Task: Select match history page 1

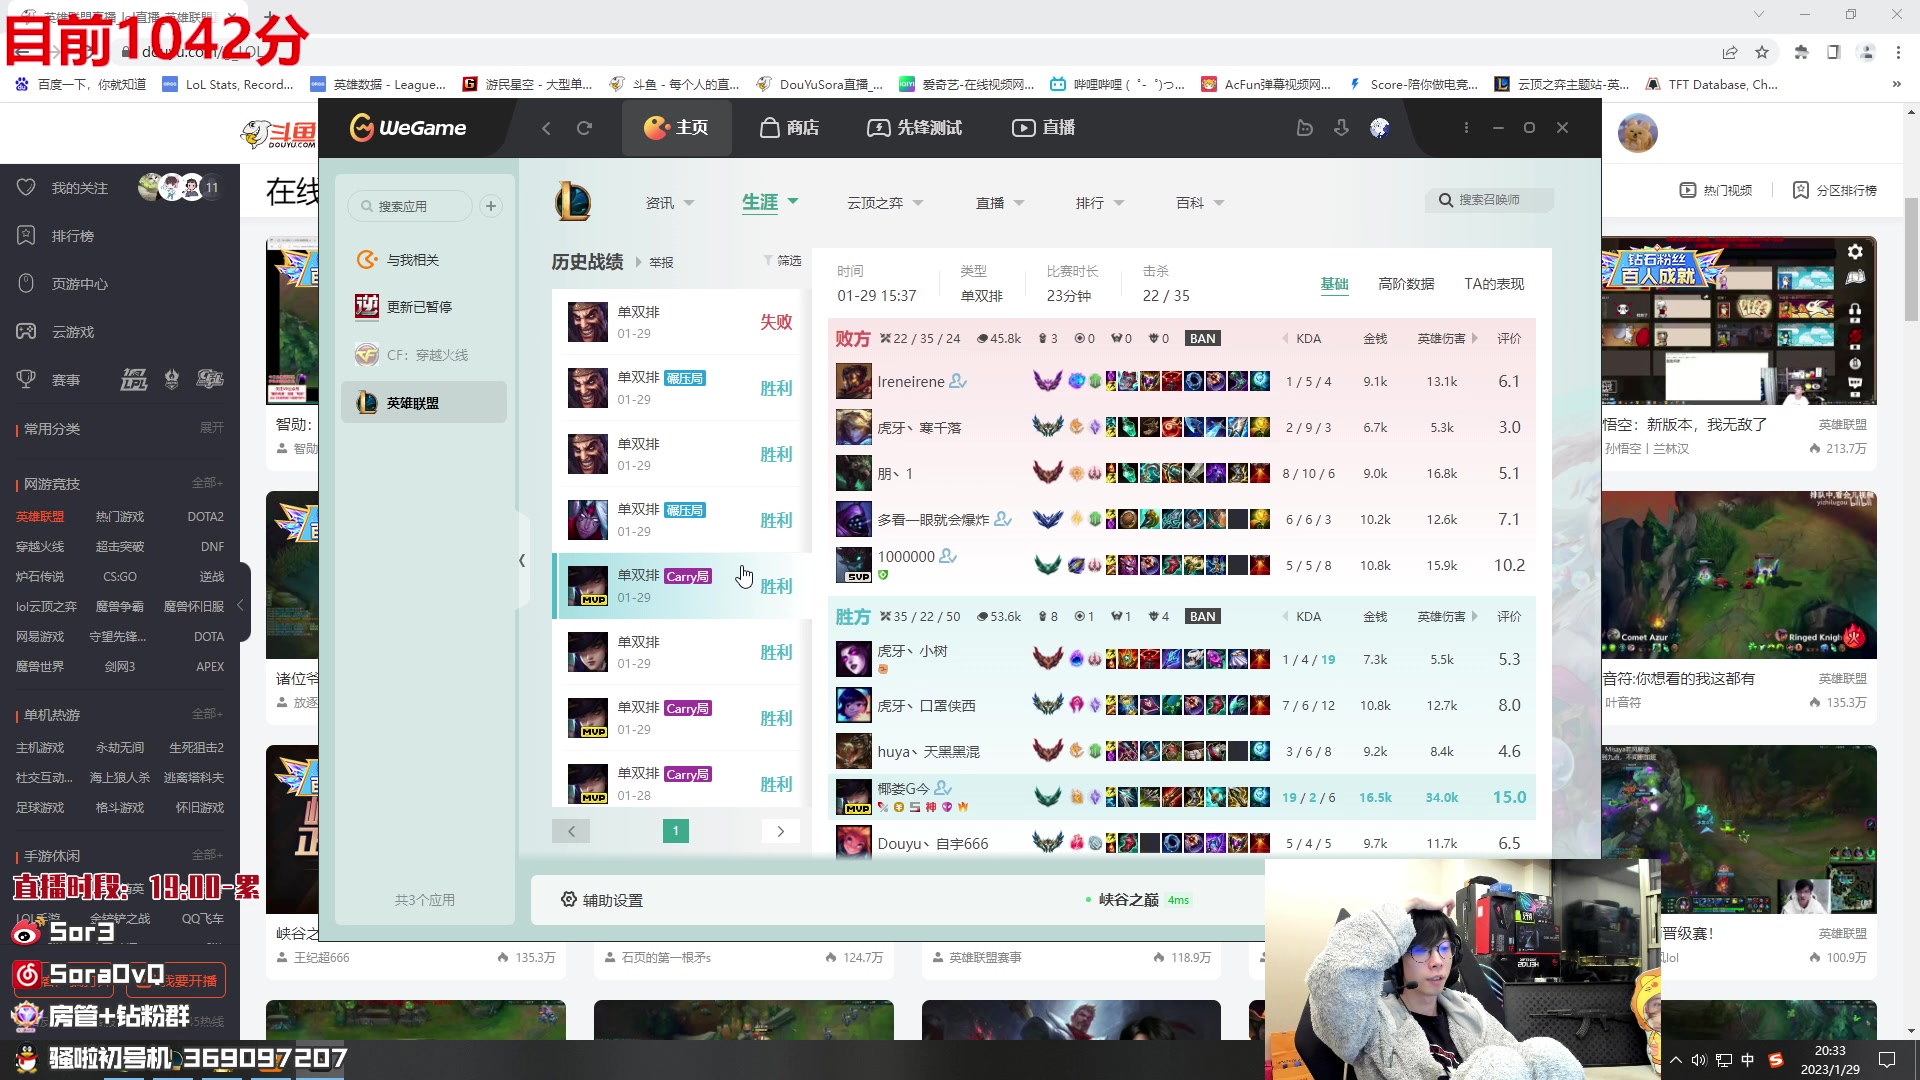Action: [676, 831]
